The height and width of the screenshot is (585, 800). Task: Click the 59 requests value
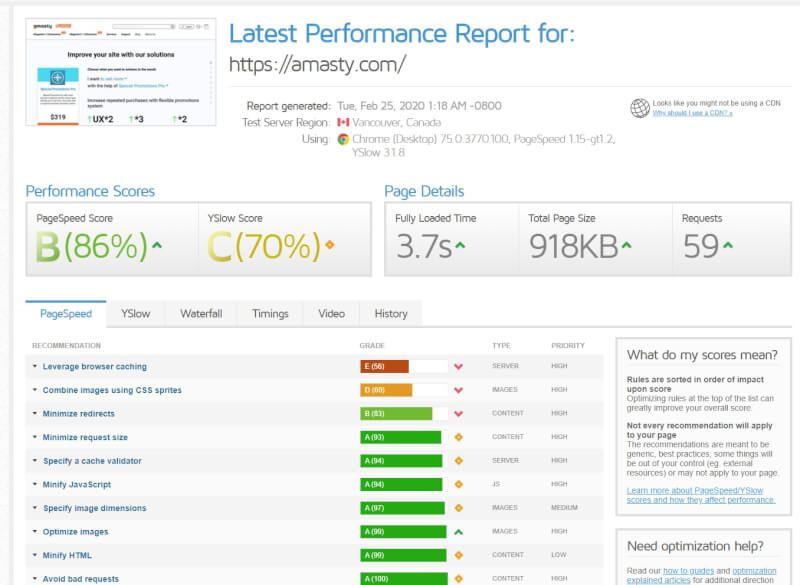point(701,246)
